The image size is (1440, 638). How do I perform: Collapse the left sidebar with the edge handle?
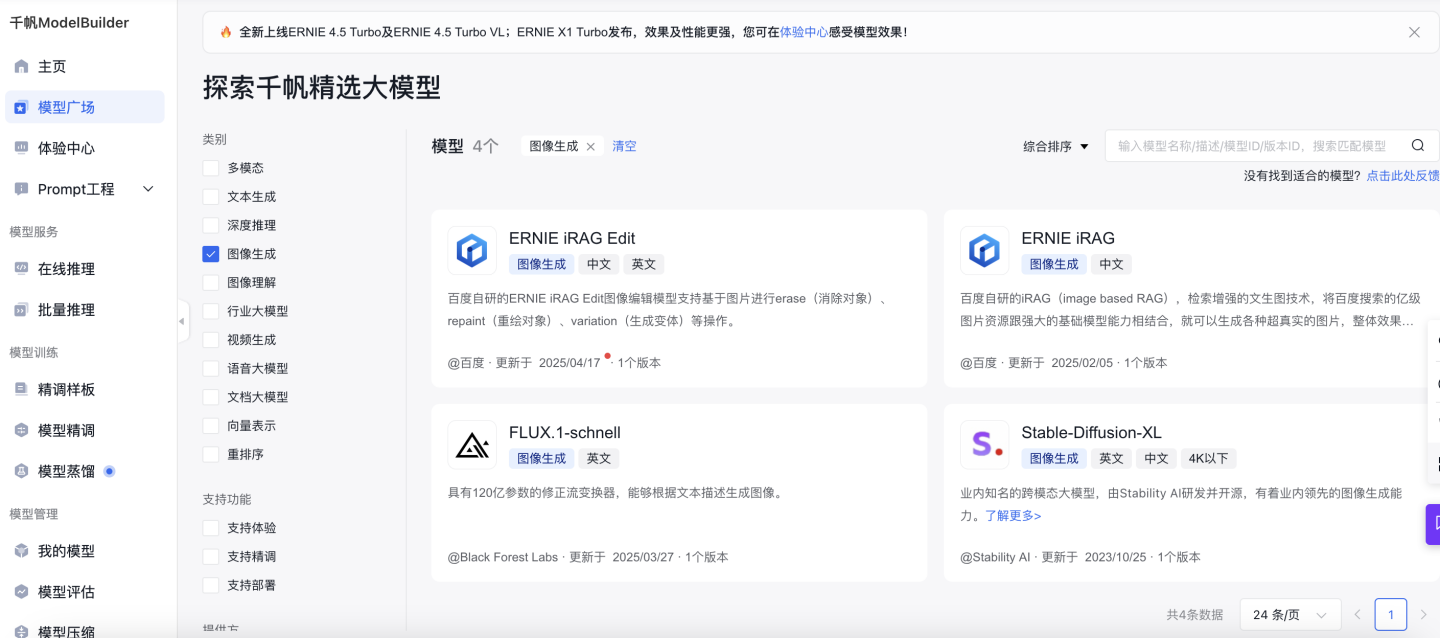[x=182, y=321]
